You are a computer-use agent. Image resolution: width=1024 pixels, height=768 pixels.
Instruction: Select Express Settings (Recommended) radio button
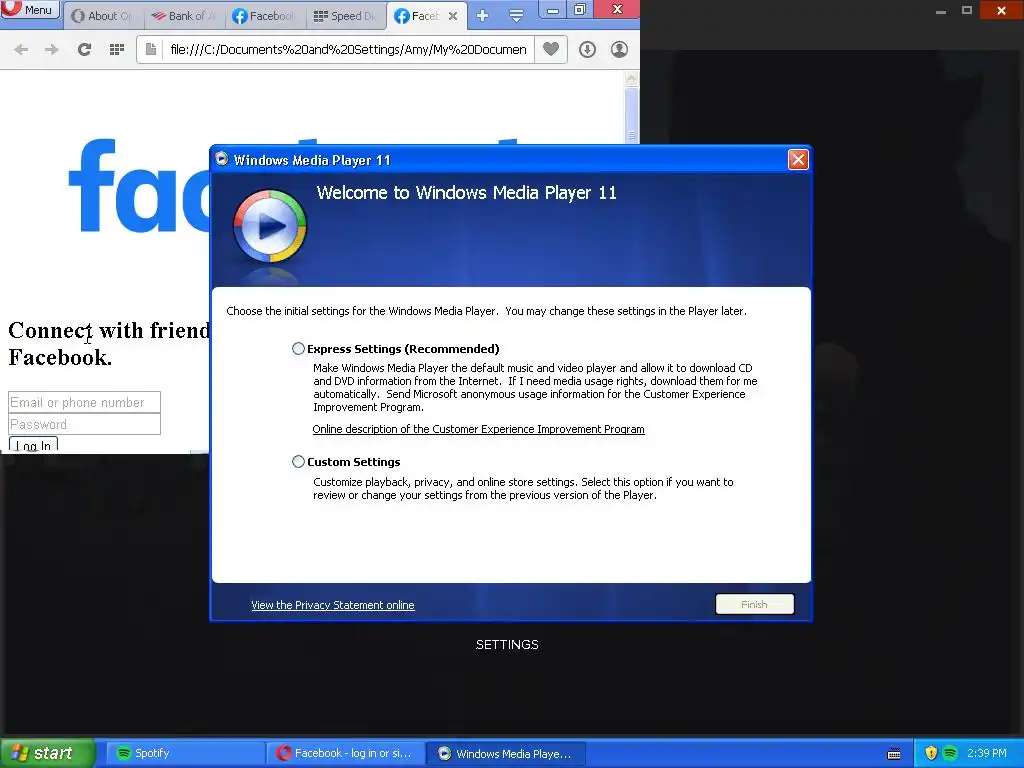click(x=298, y=349)
